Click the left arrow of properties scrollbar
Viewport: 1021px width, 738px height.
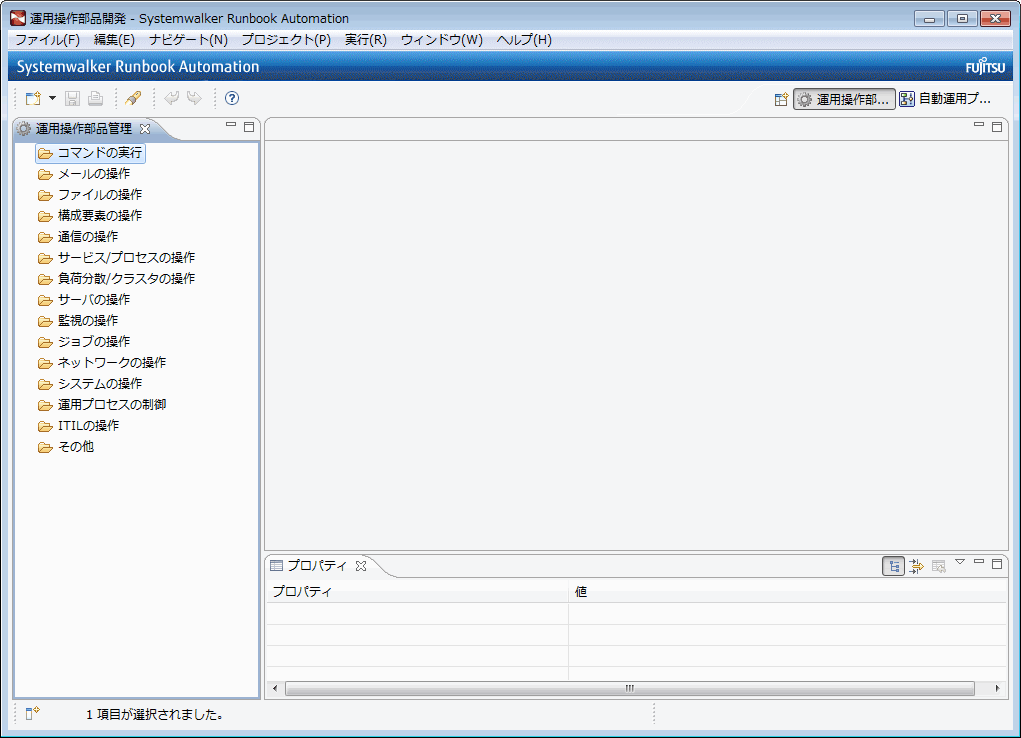coord(275,688)
